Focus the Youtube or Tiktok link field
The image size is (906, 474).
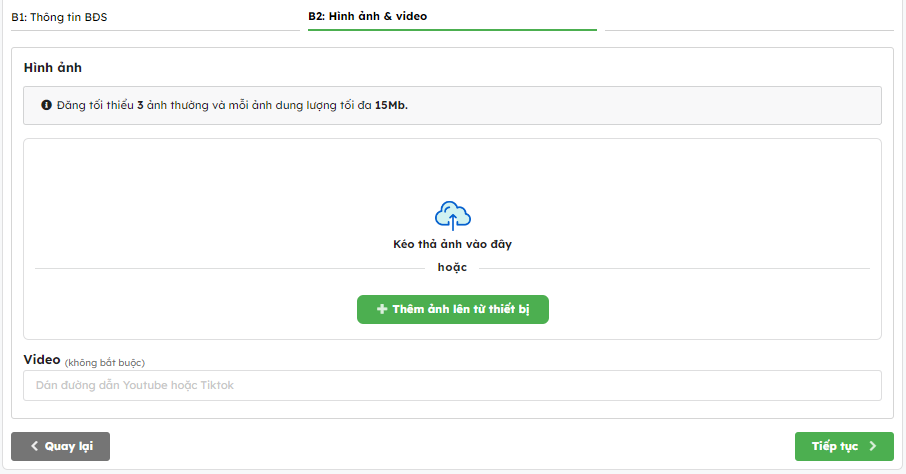coord(452,385)
